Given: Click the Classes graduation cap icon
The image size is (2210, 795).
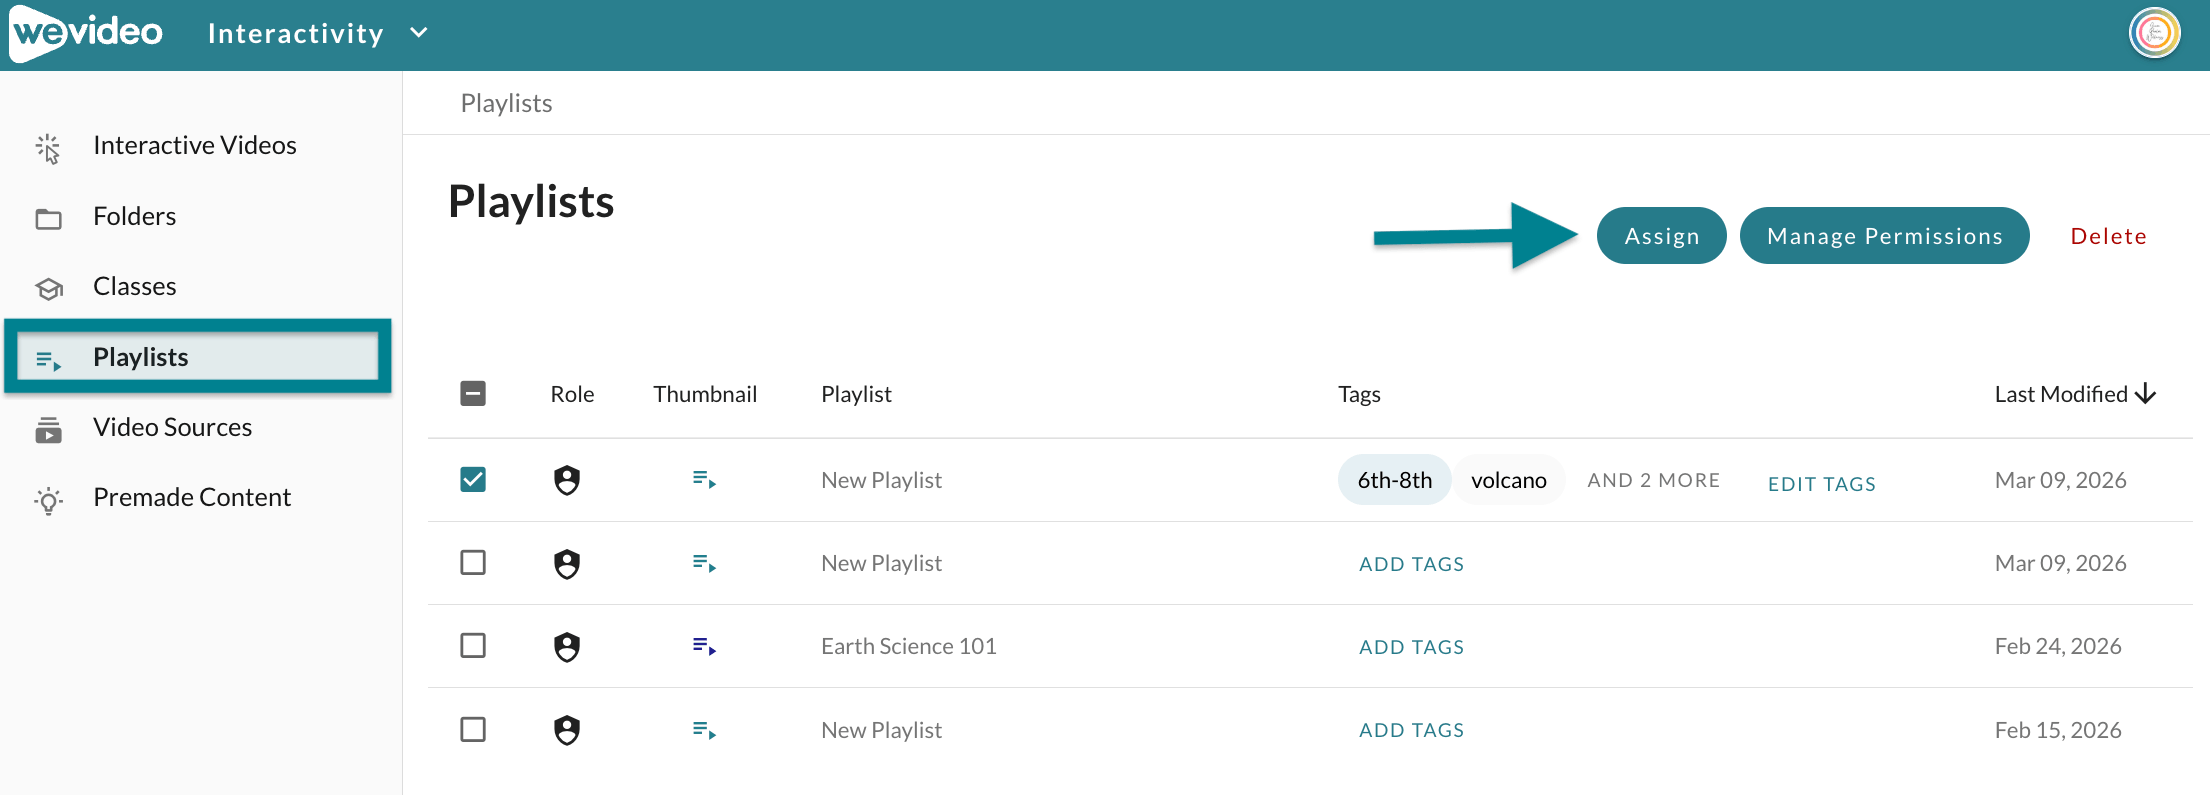Looking at the screenshot, I should (48, 288).
